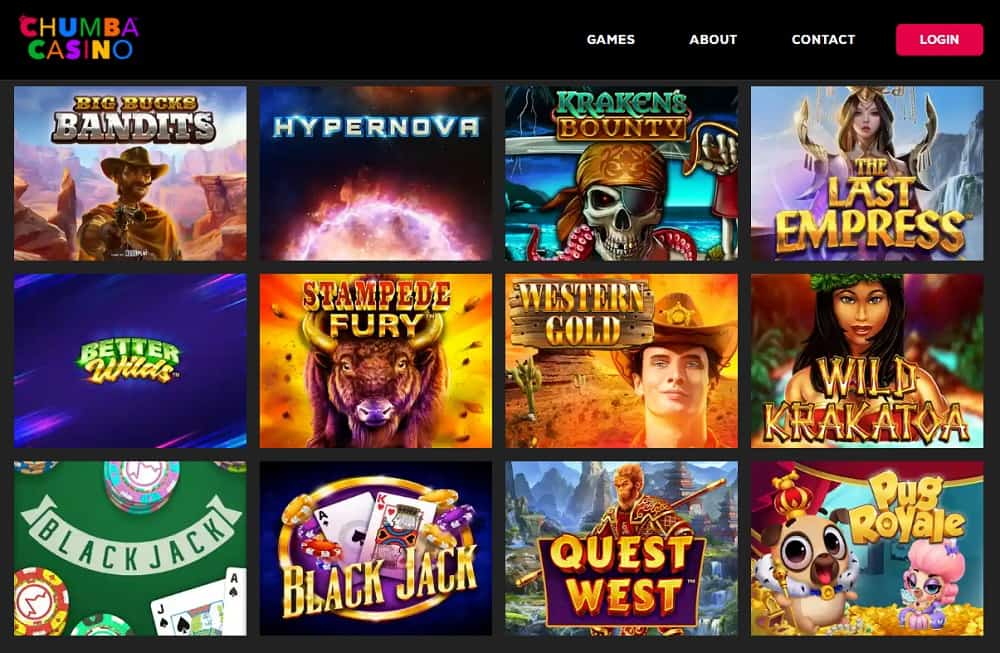
Task: Open the gold-ring Black Jack tile
Action: [376, 548]
